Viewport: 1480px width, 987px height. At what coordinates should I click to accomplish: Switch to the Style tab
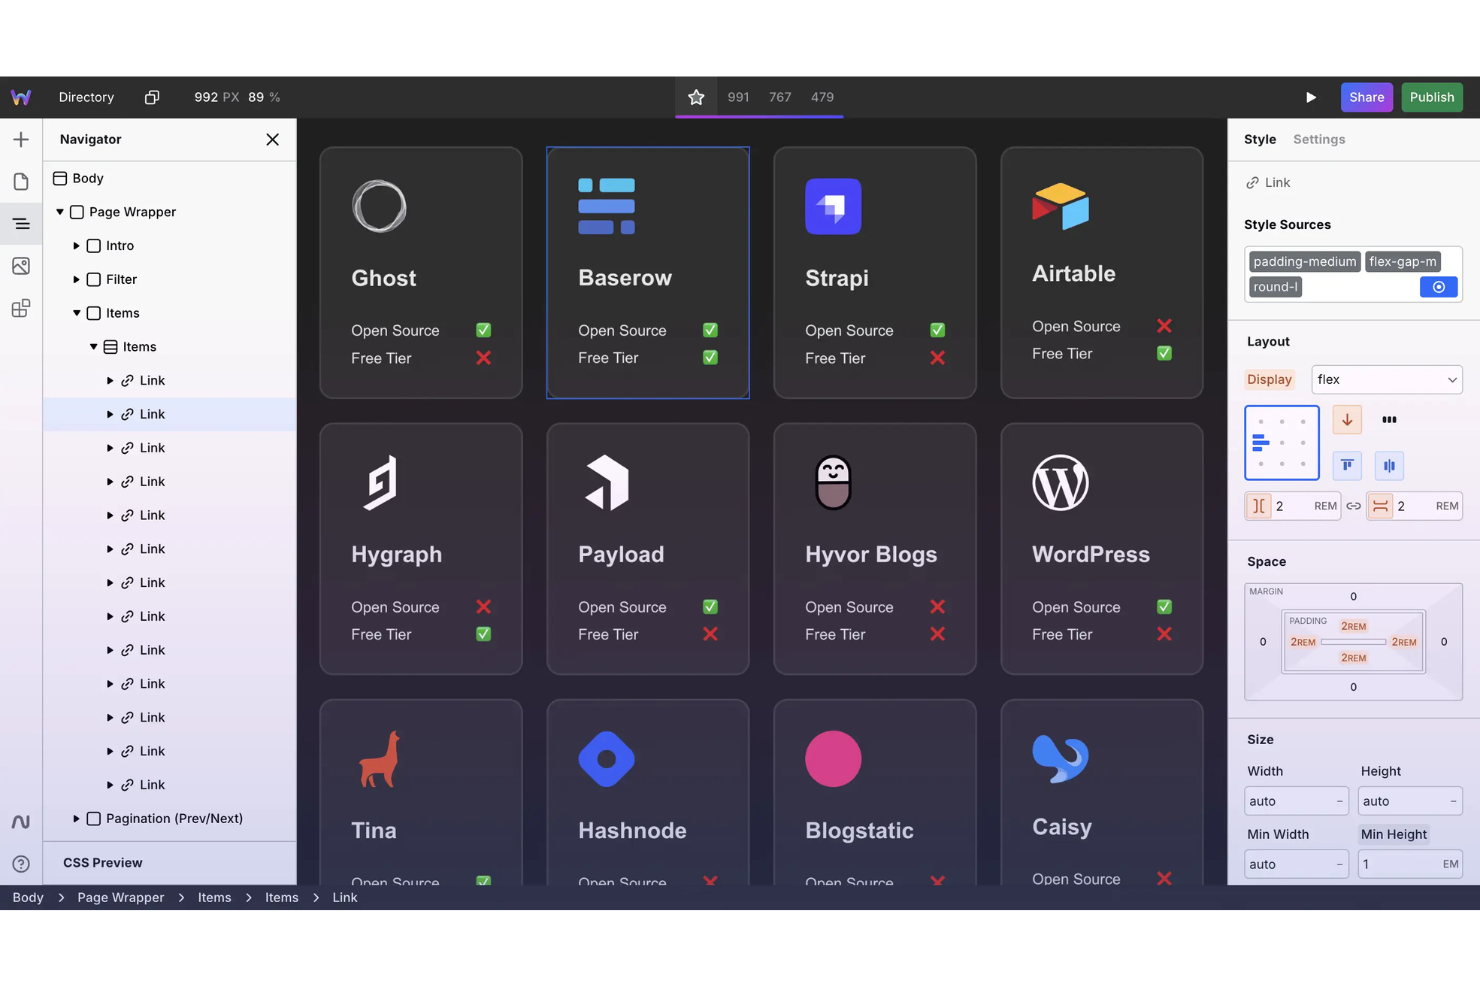coord(1260,140)
